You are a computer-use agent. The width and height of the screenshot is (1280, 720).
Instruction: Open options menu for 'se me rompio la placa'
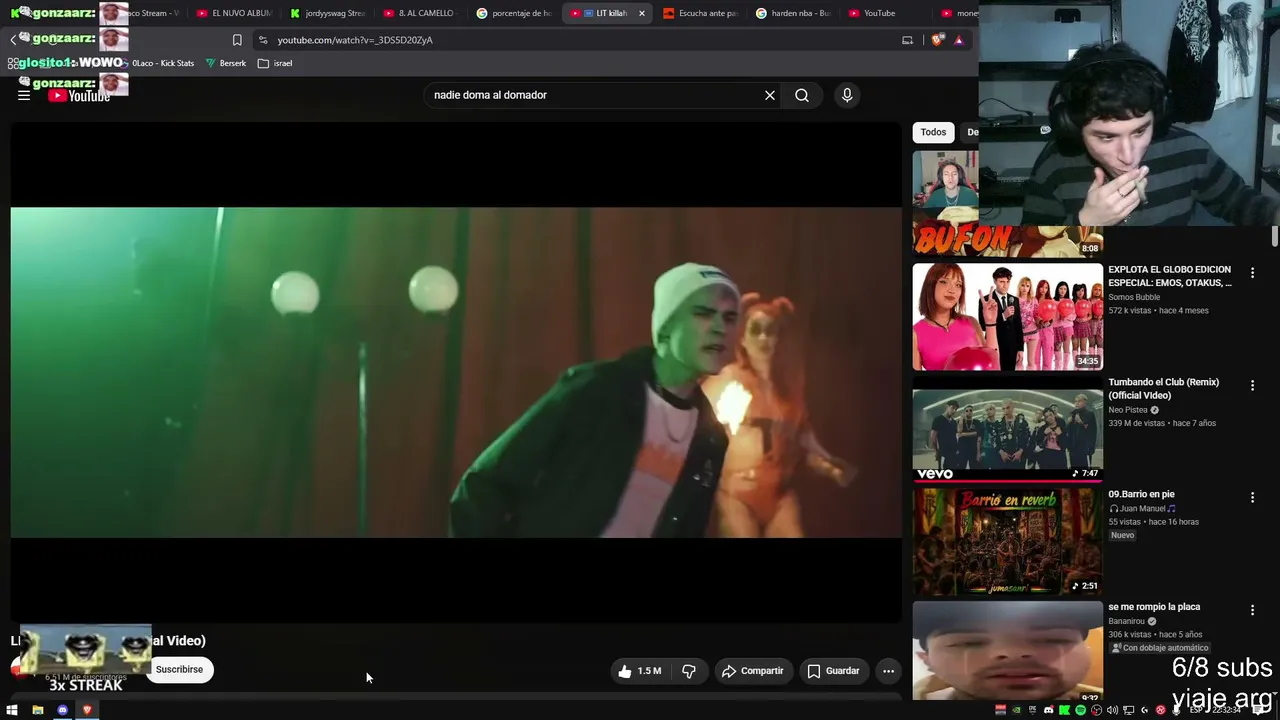click(1252, 610)
